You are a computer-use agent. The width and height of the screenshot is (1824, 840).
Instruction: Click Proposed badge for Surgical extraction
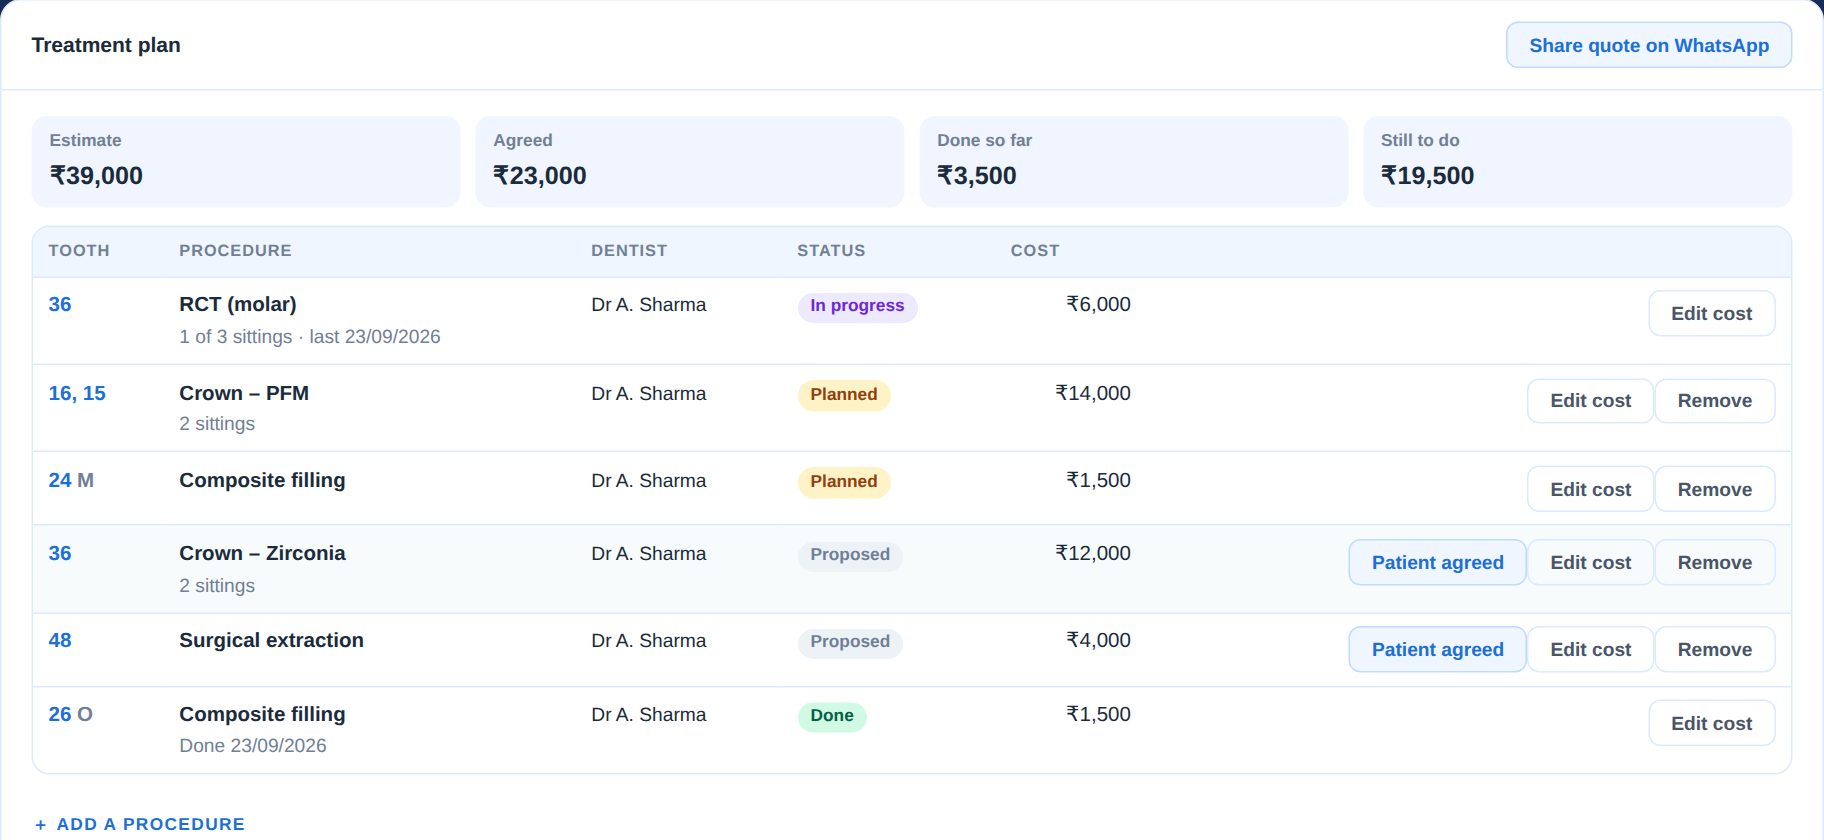(849, 642)
